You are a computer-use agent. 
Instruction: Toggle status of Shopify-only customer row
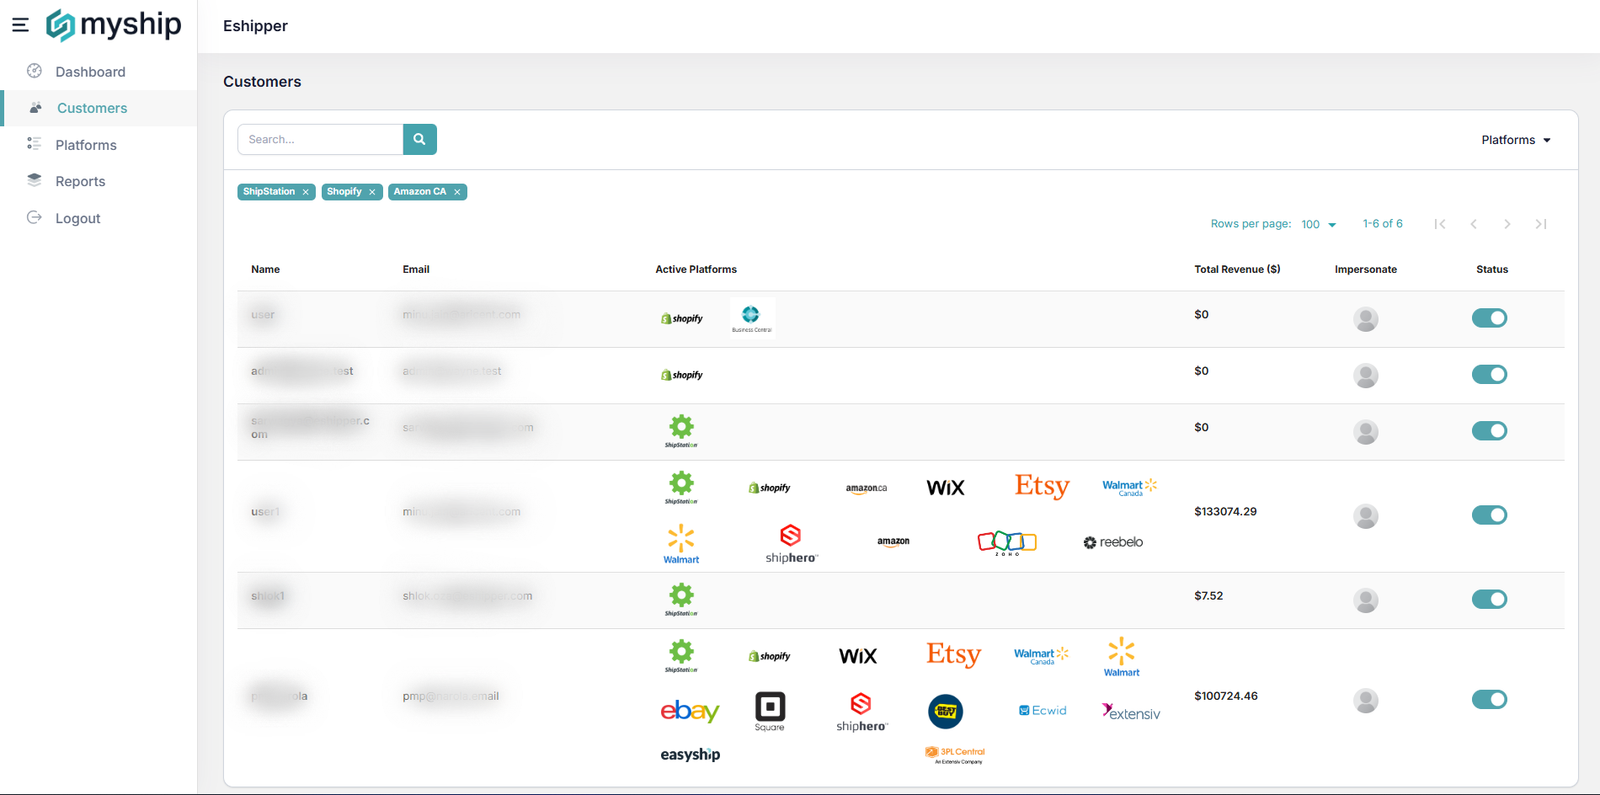click(x=1489, y=374)
